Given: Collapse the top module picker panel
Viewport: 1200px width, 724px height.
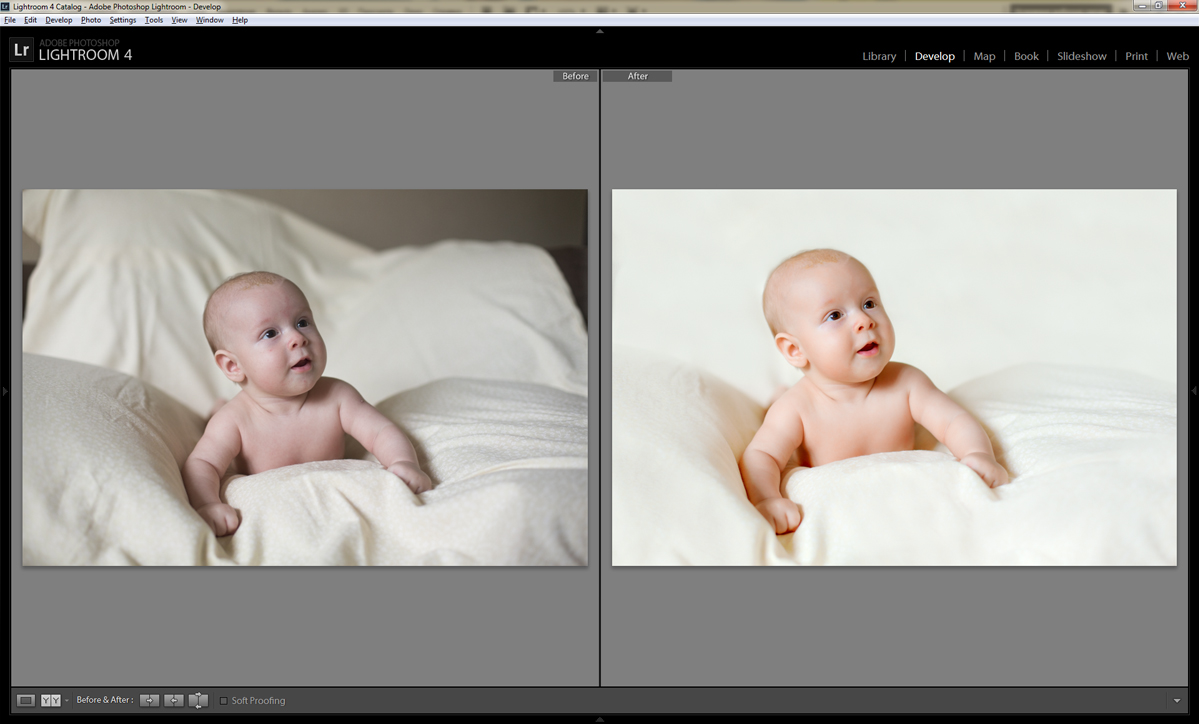Looking at the screenshot, I should pyautogui.click(x=600, y=31).
